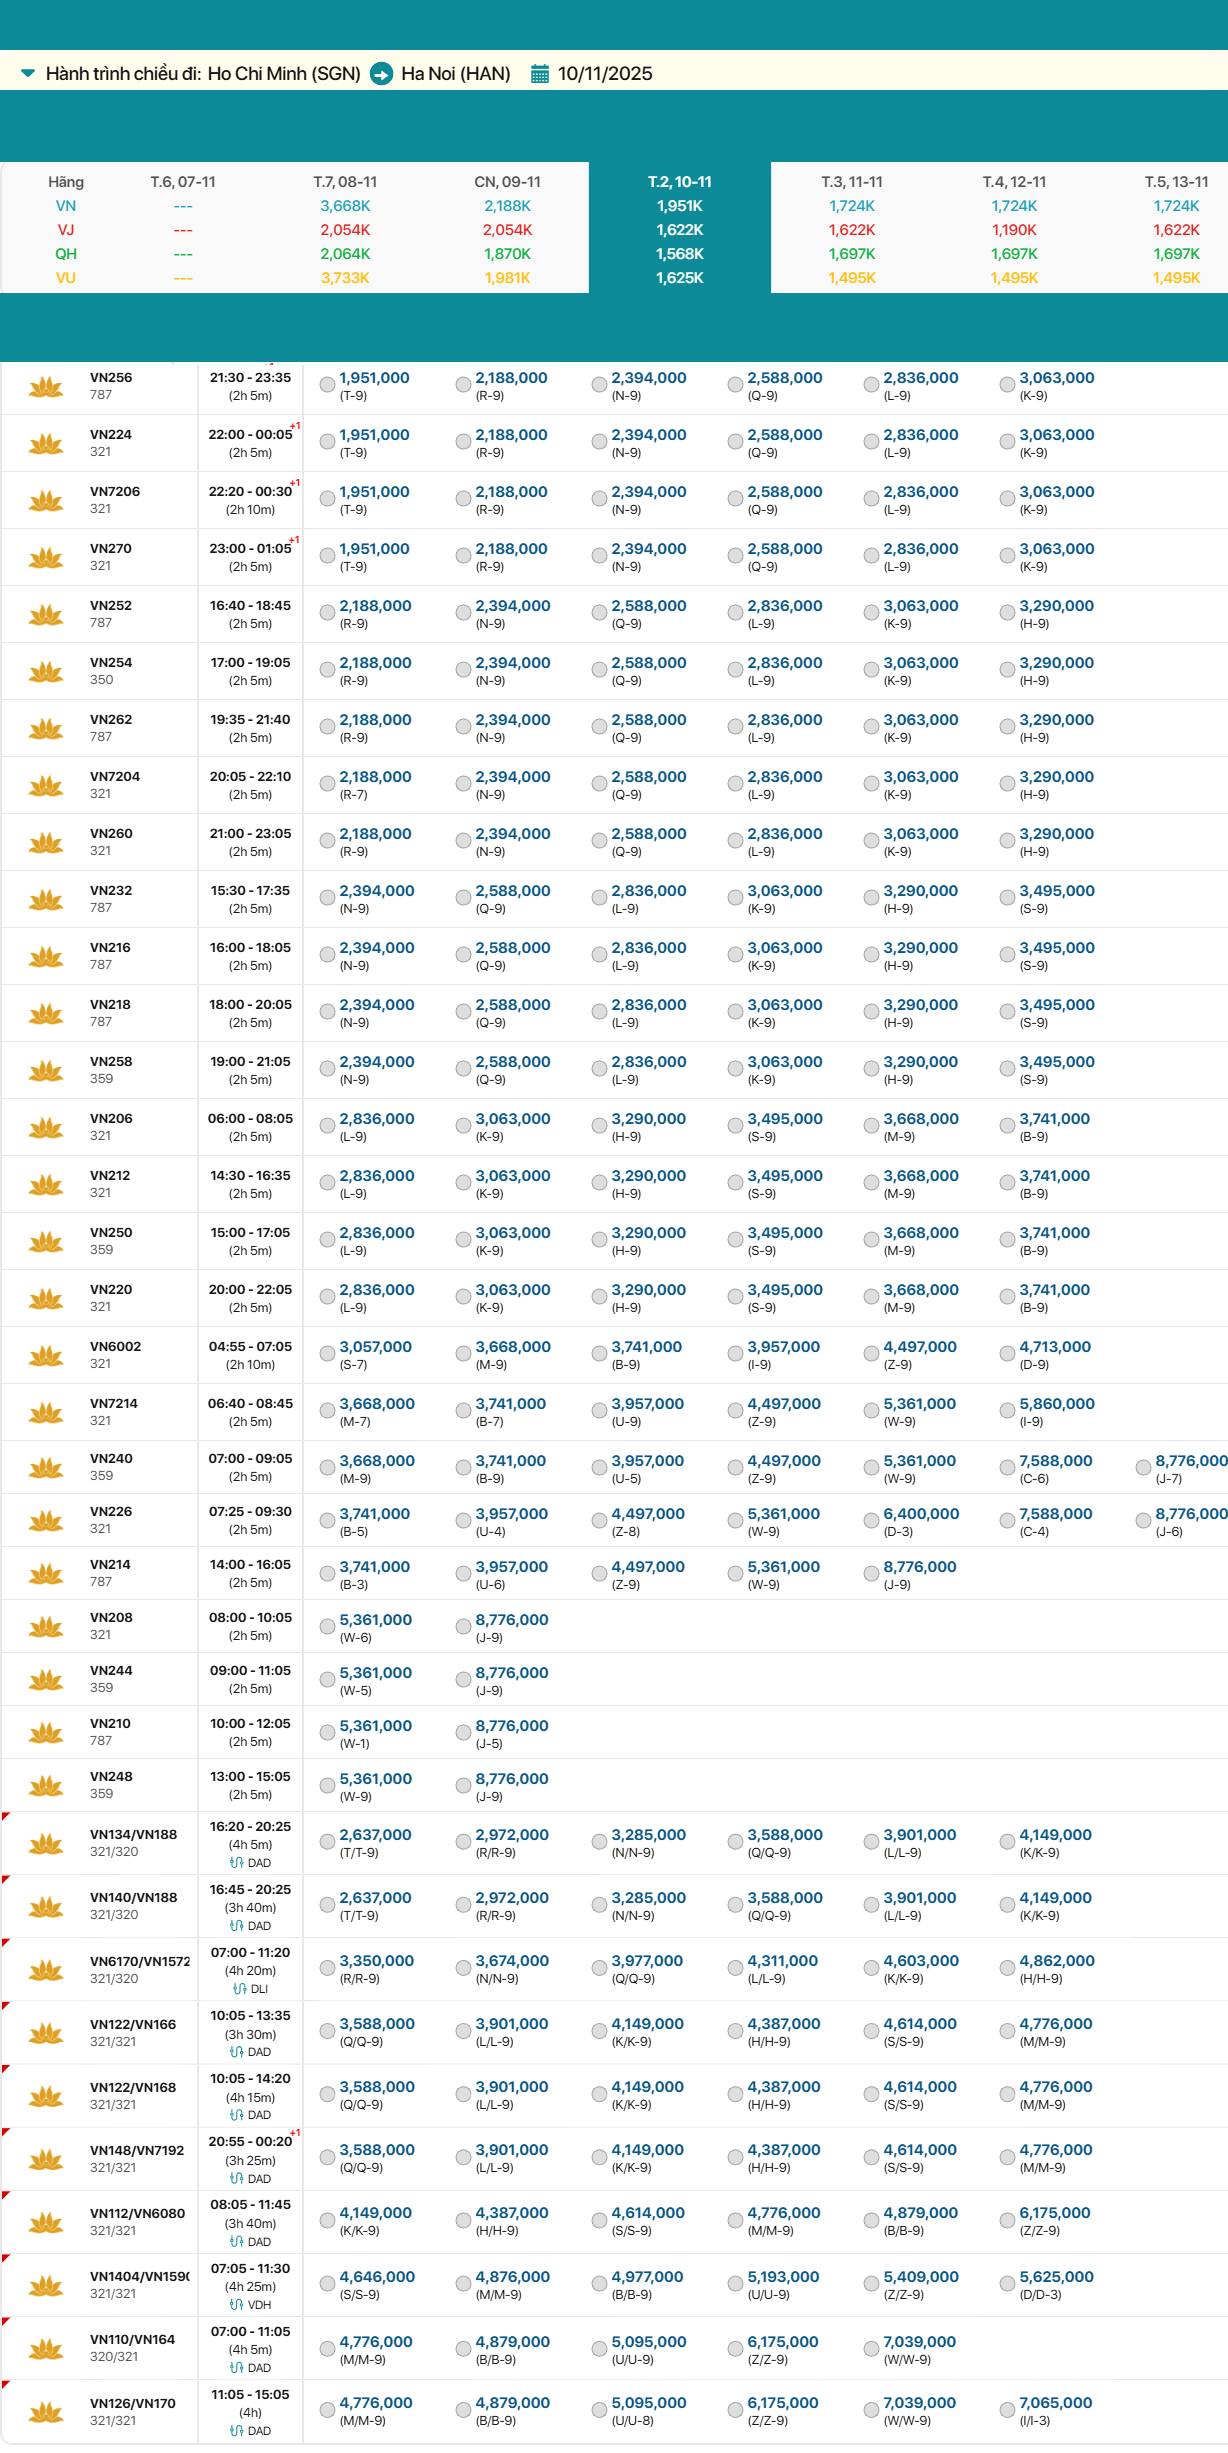Click the transit icon for VN6170/VN1572 DLI stopover
The width and height of the screenshot is (1228, 2453).
coord(239,1989)
